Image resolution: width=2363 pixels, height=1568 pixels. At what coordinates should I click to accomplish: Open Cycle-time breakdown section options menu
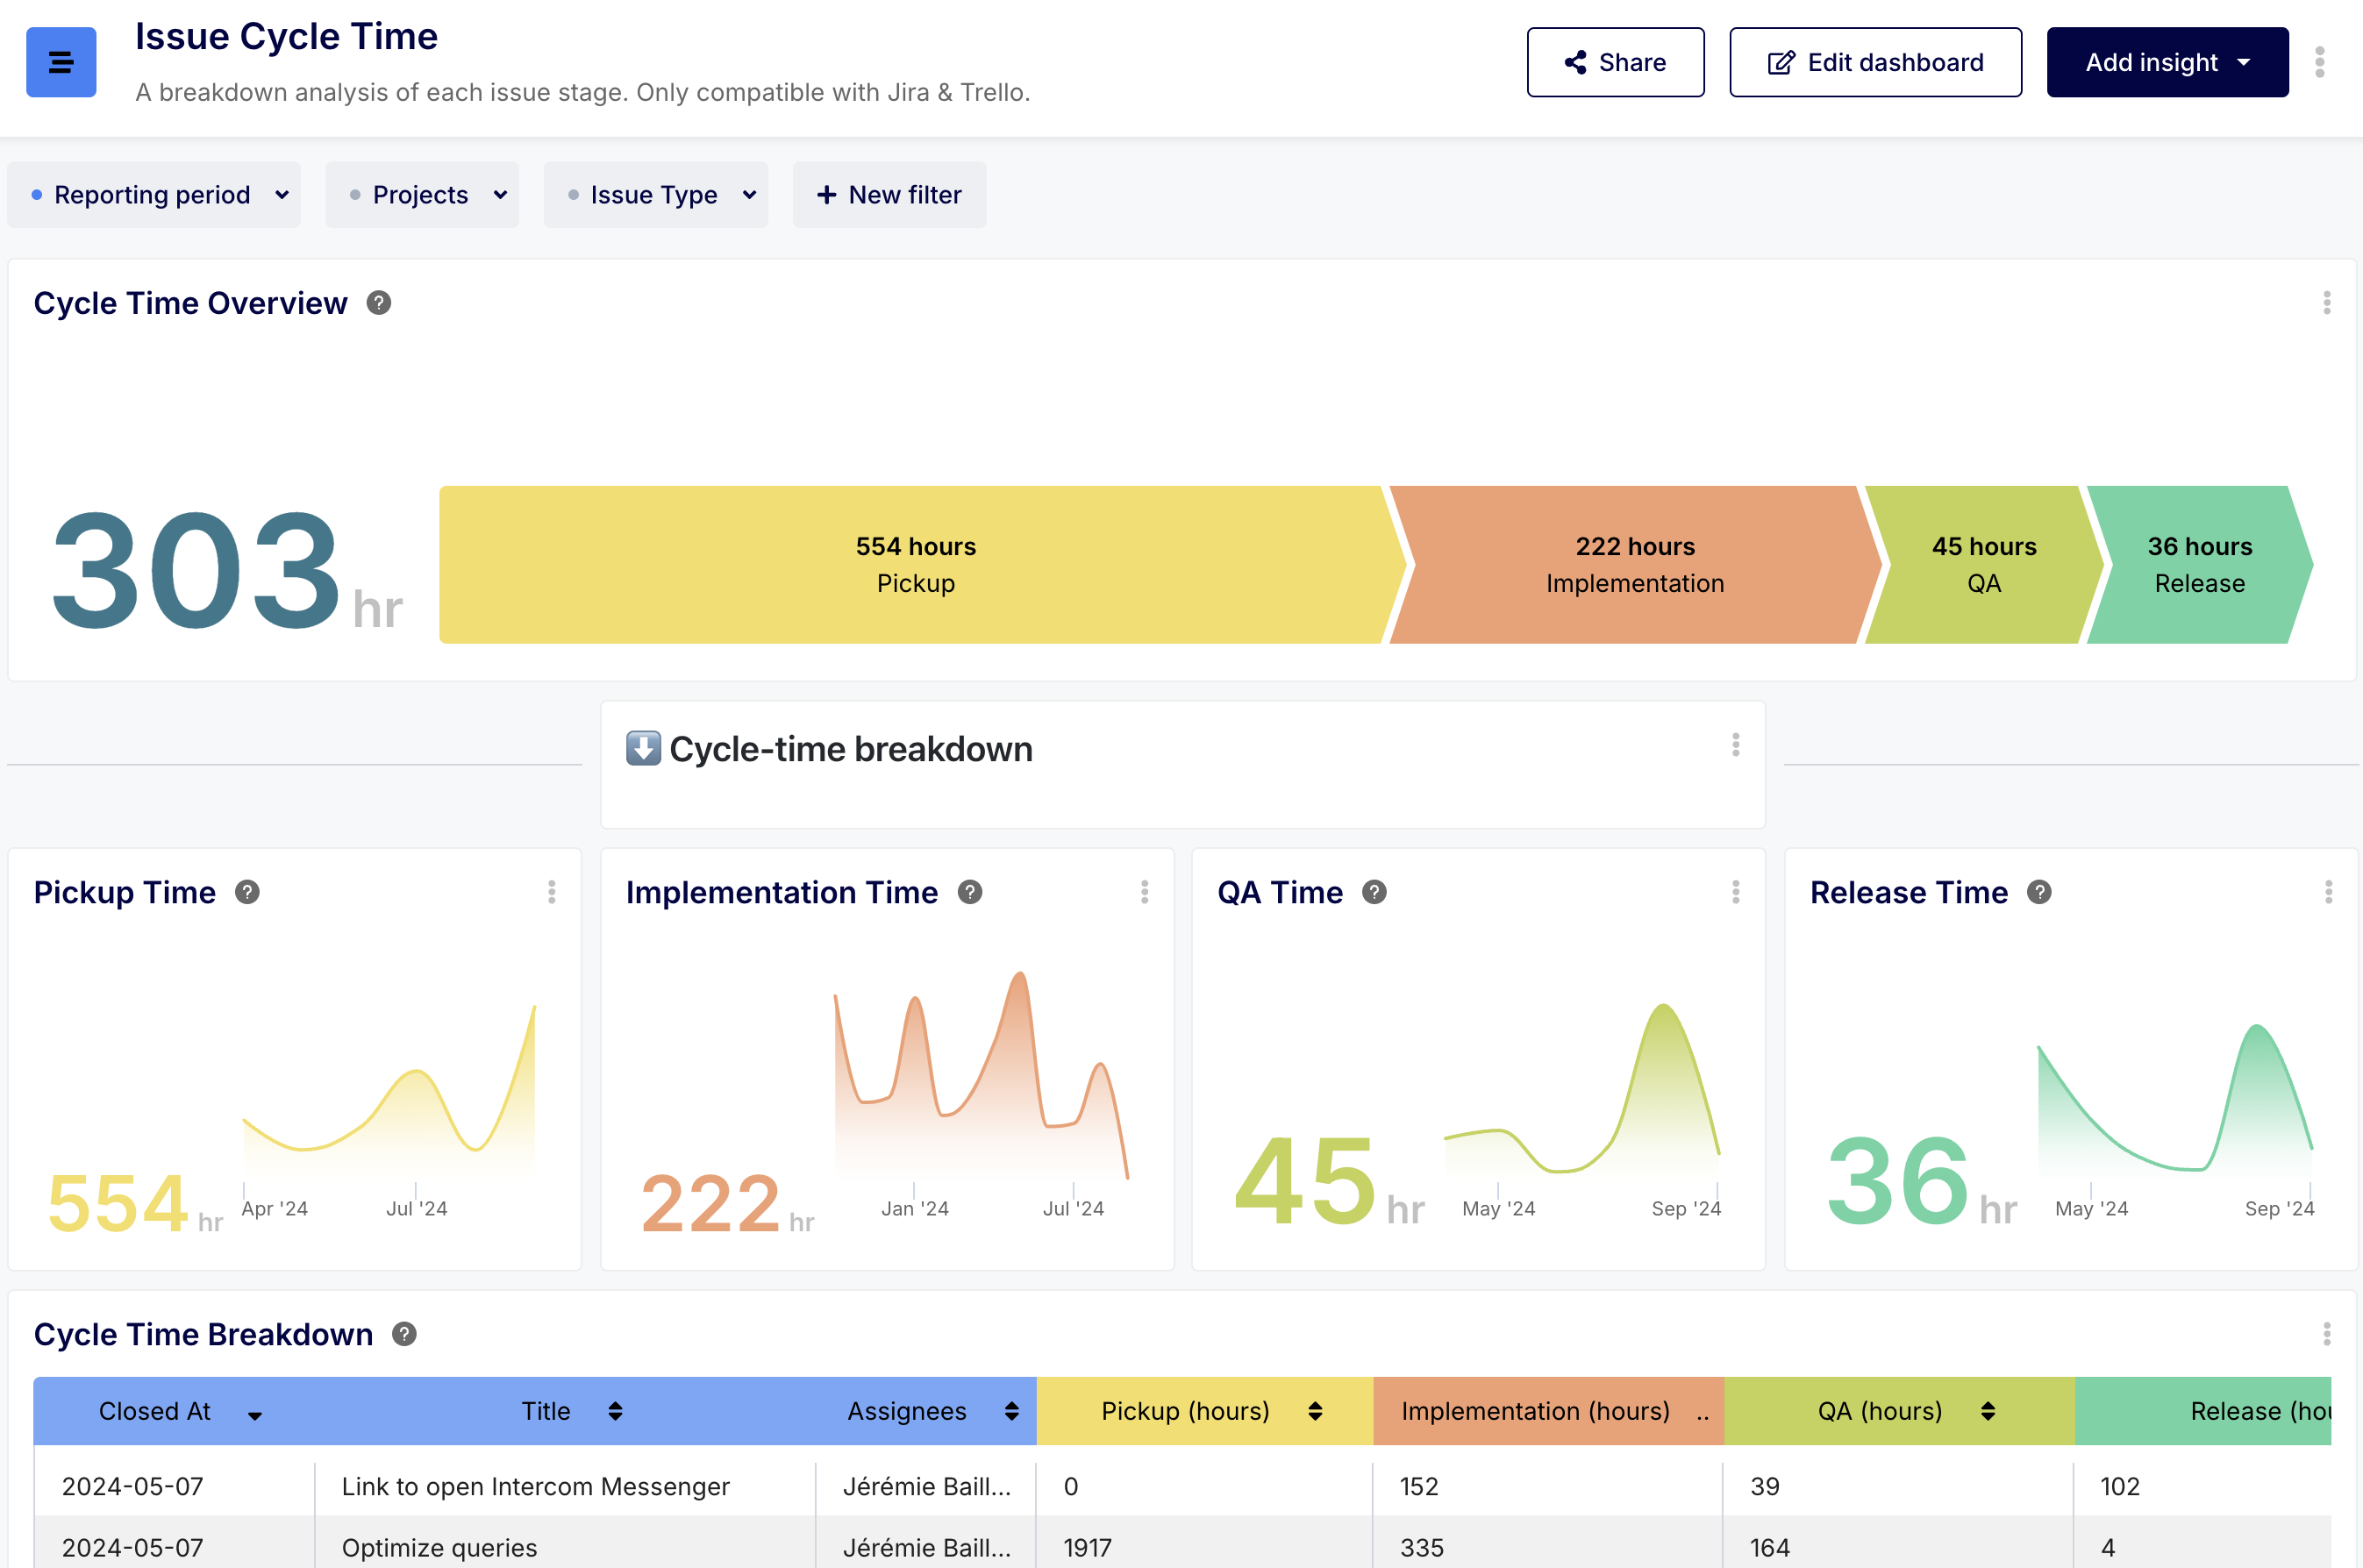tap(1735, 745)
